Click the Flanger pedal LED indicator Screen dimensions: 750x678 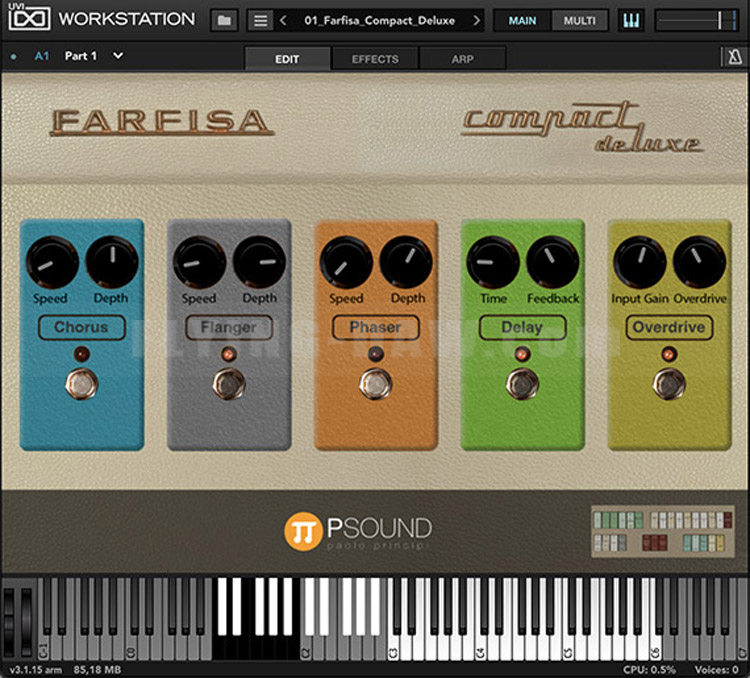[x=229, y=355]
